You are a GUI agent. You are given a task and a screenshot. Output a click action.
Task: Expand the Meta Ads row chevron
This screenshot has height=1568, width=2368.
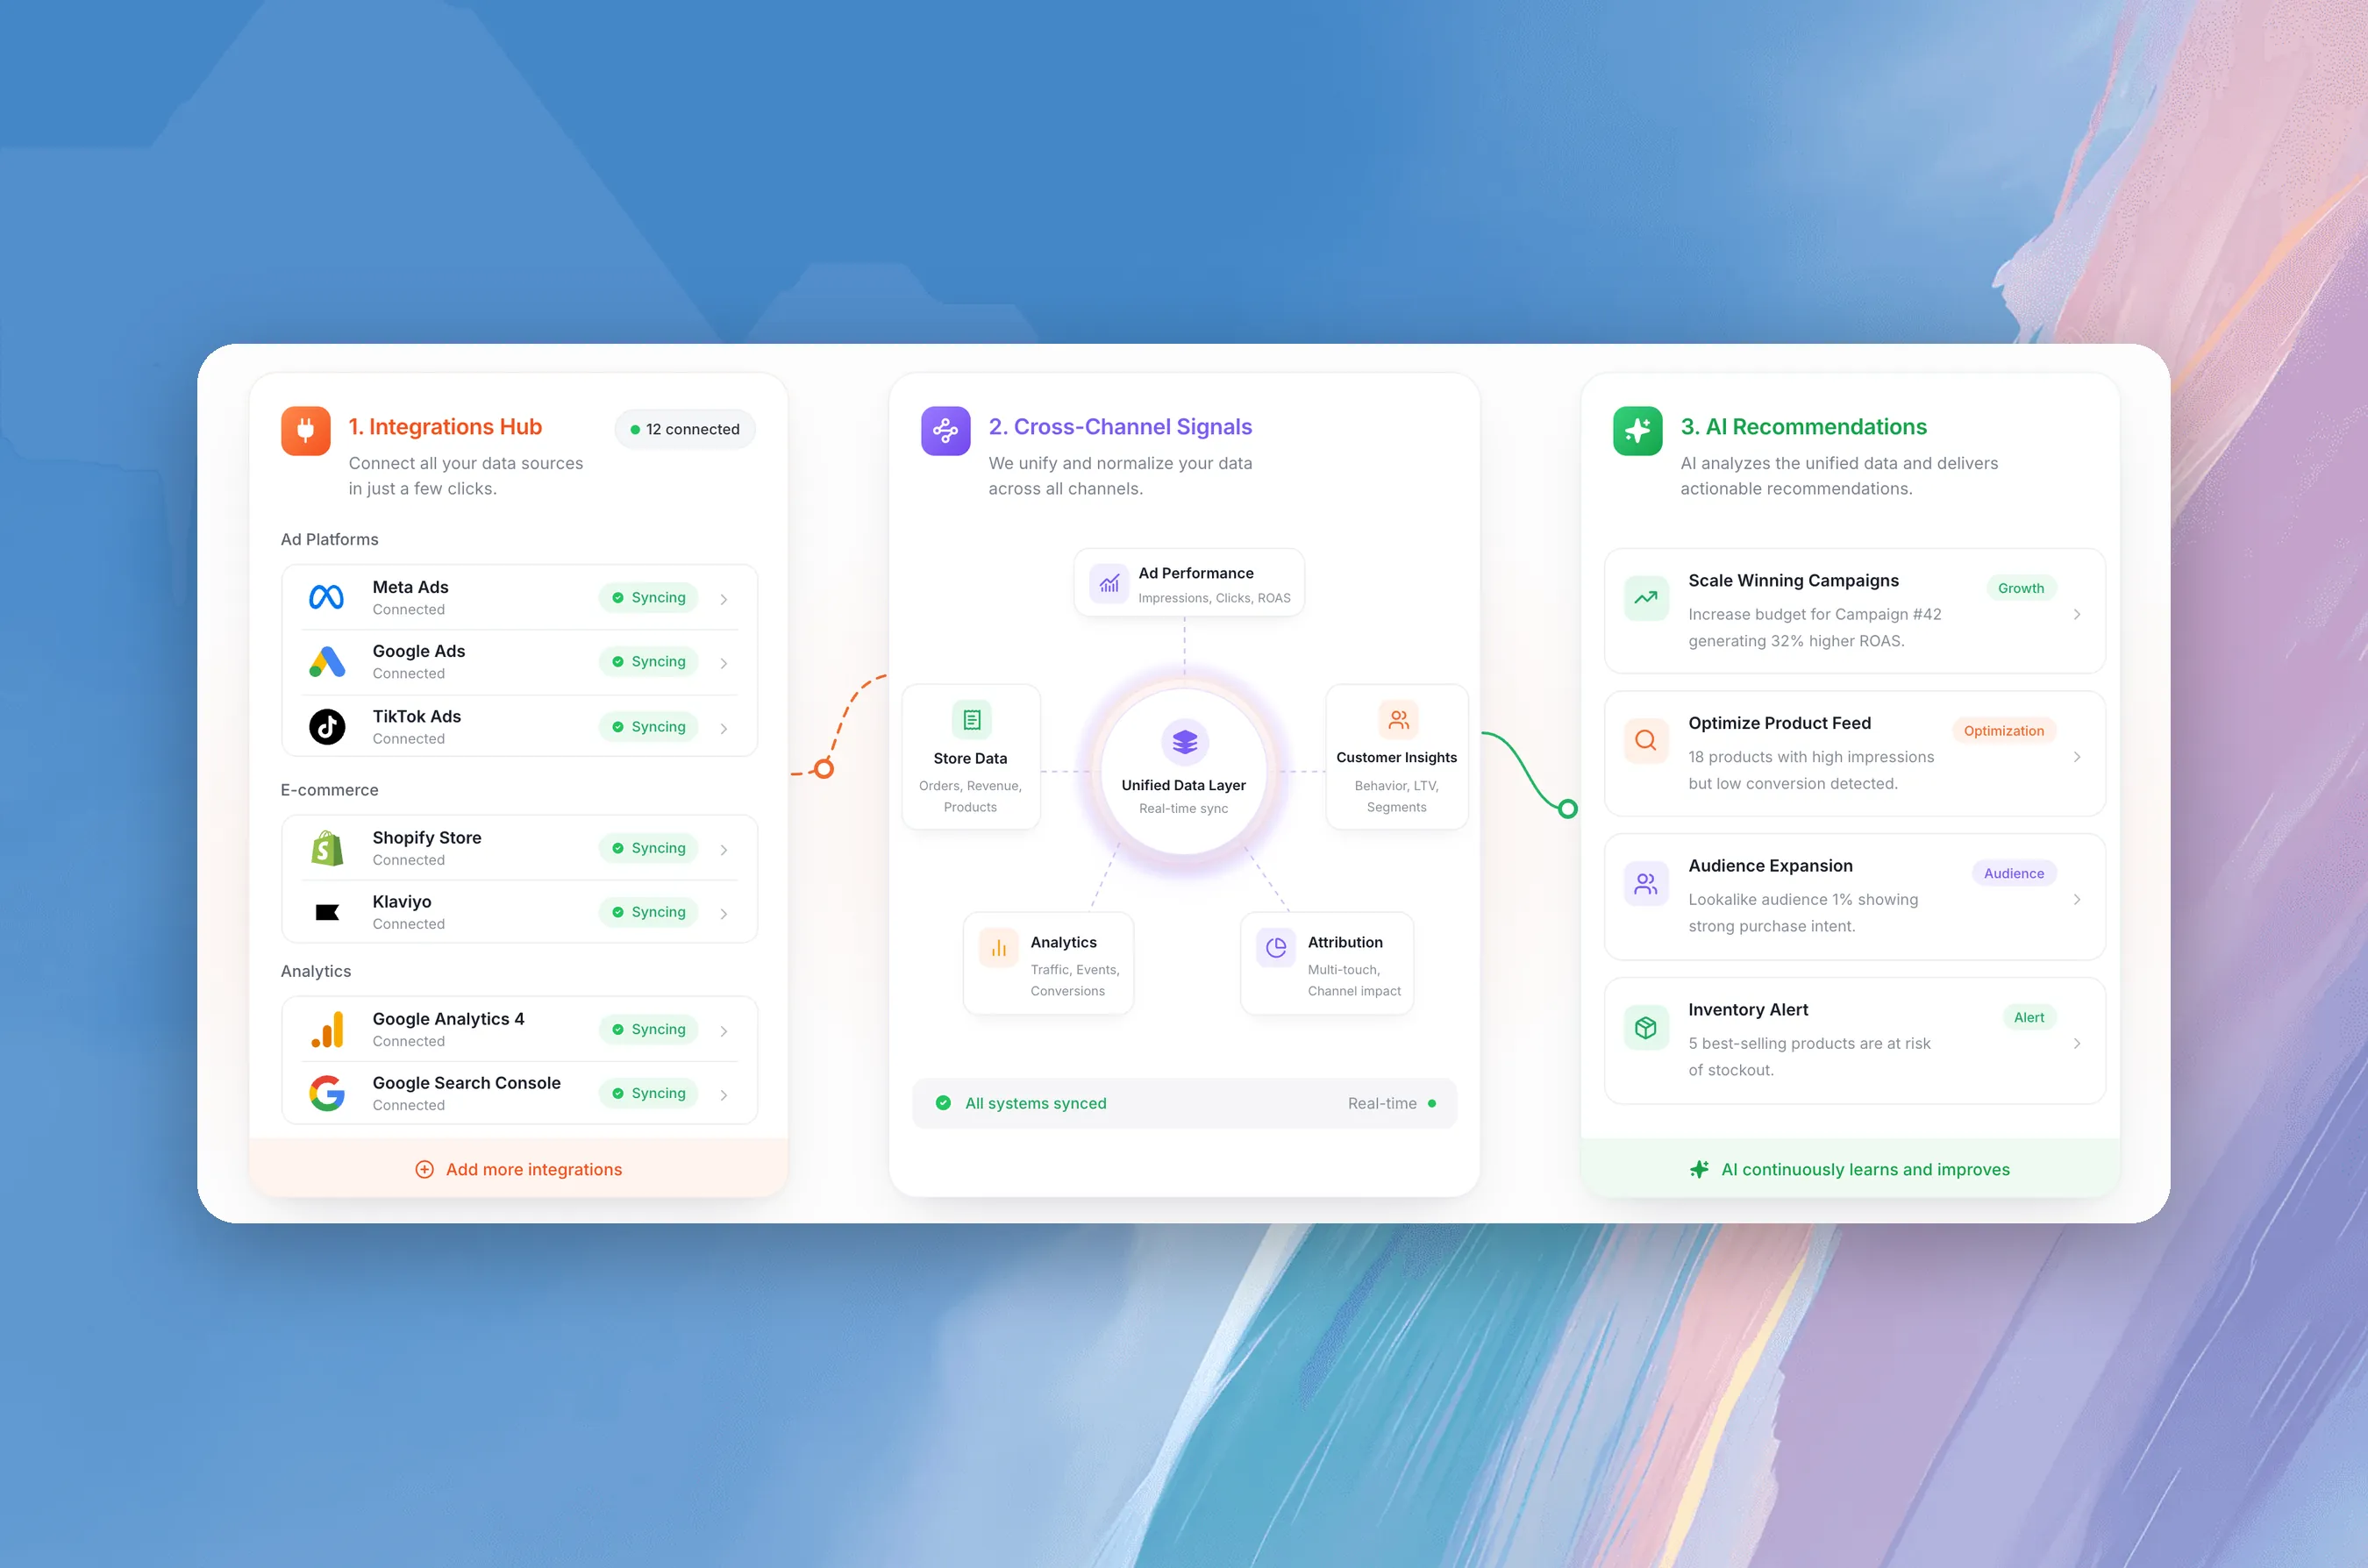pos(723,599)
